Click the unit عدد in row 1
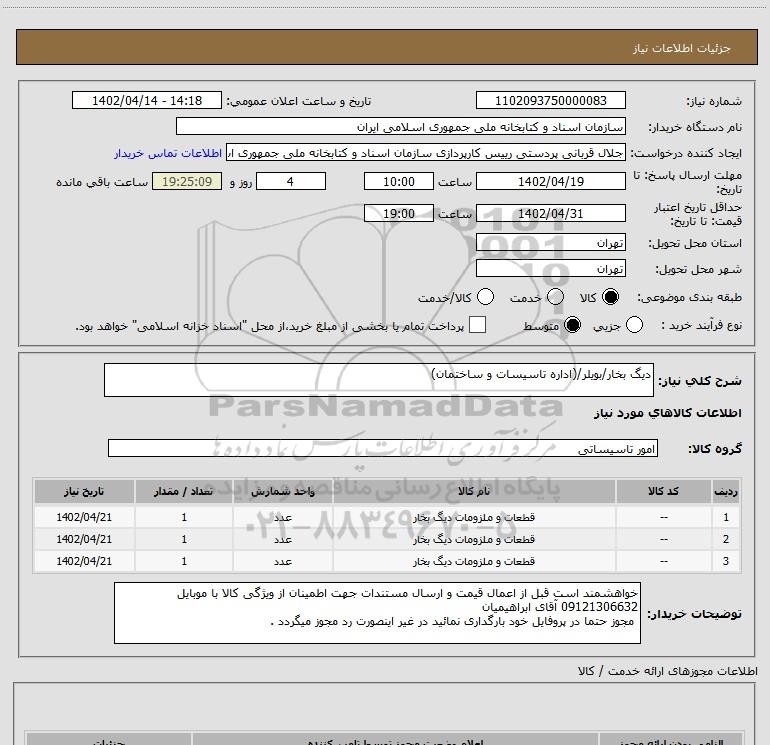 pos(283,517)
